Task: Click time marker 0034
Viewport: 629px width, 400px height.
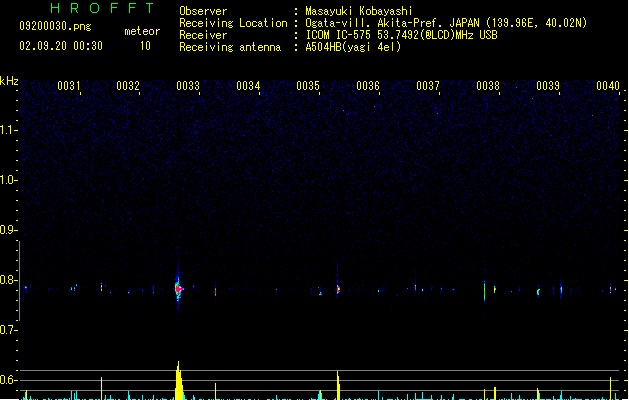Action: [248, 85]
